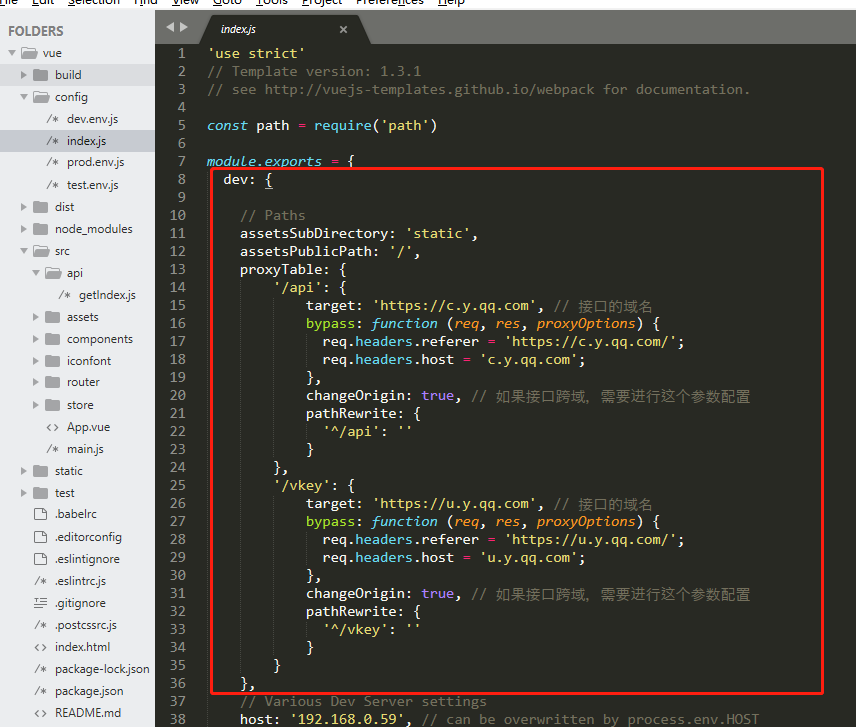Click the App.vue code file icon

click(52, 427)
